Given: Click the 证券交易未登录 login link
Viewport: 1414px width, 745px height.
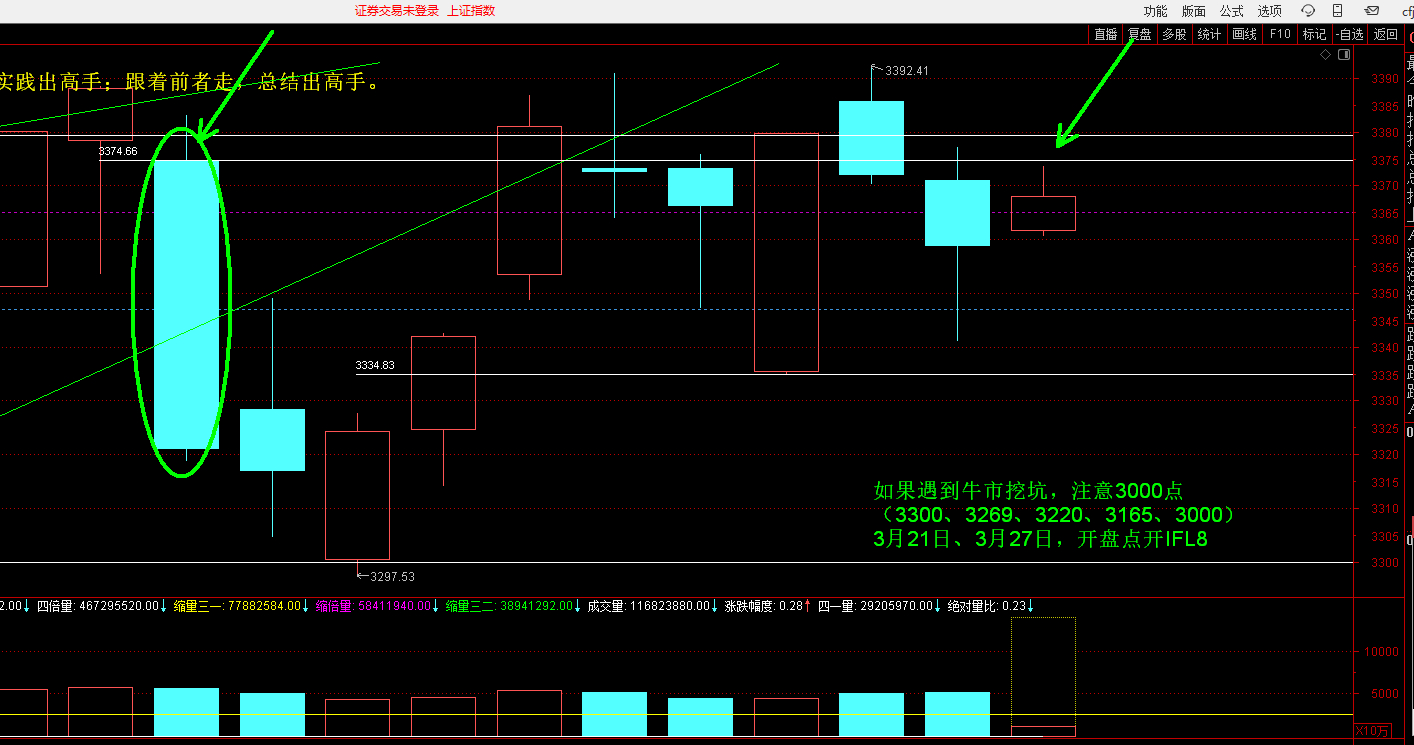Looking at the screenshot, I should tap(396, 11).
